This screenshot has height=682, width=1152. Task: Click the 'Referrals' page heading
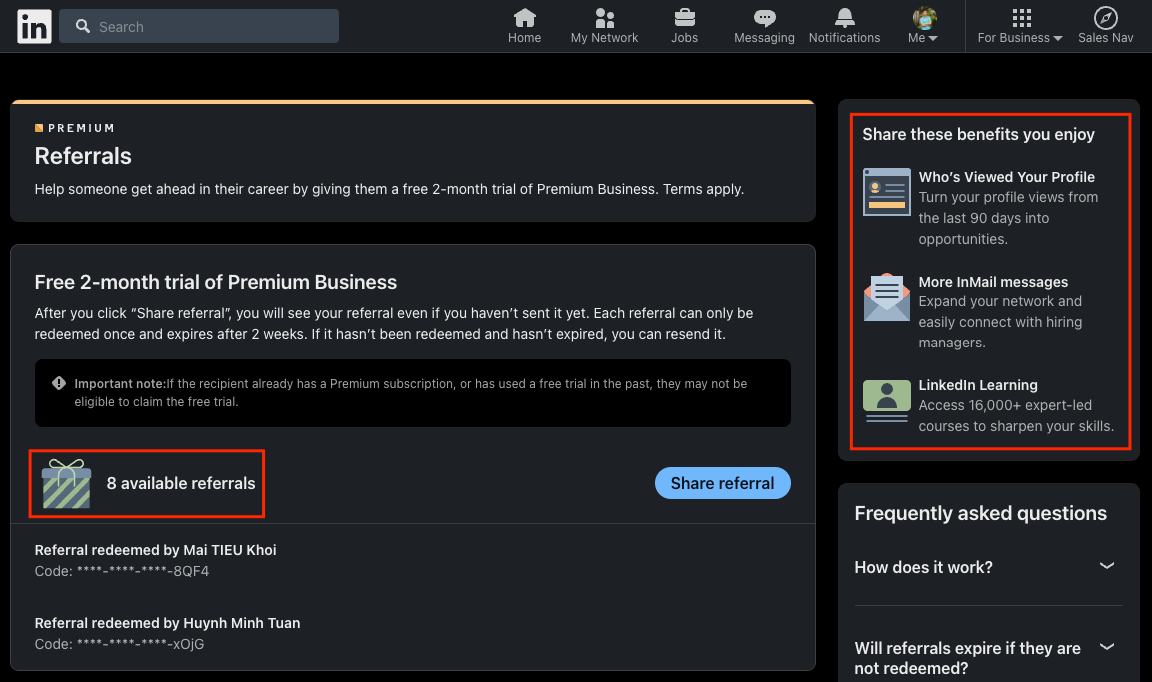coord(83,156)
